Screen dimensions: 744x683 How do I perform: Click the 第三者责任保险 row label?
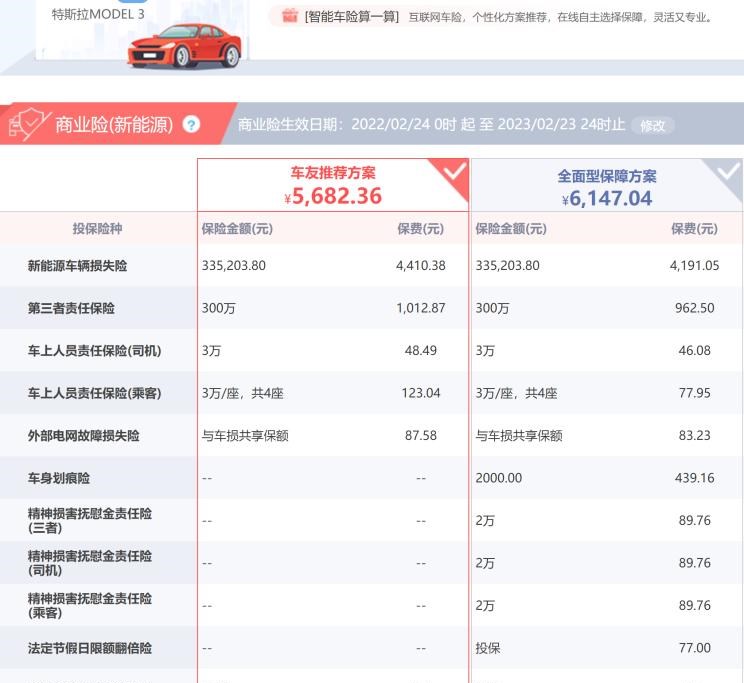pos(71,309)
